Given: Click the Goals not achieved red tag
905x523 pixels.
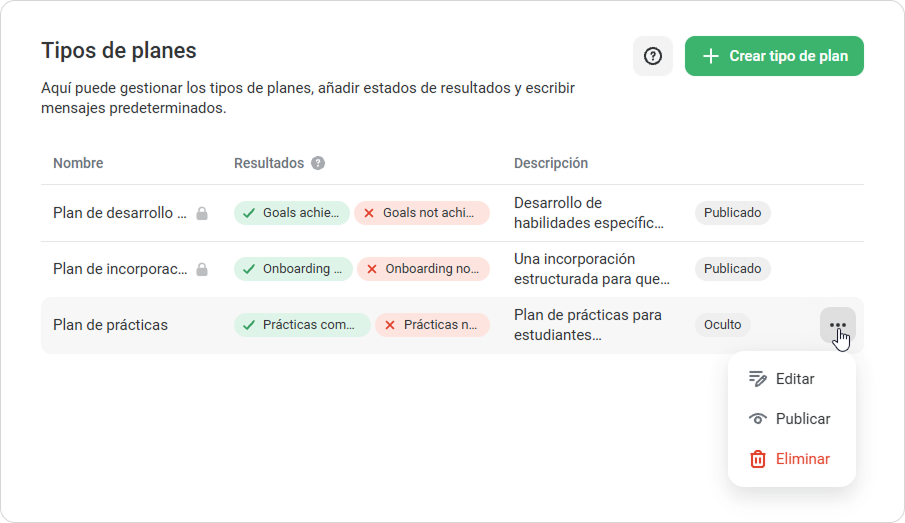Looking at the screenshot, I should [x=422, y=213].
